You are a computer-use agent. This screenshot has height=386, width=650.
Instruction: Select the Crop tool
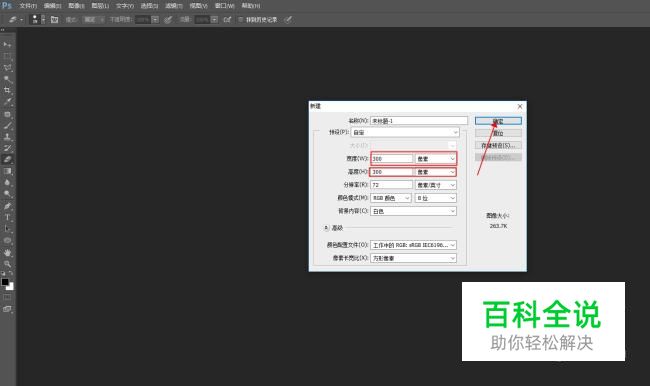[7, 90]
